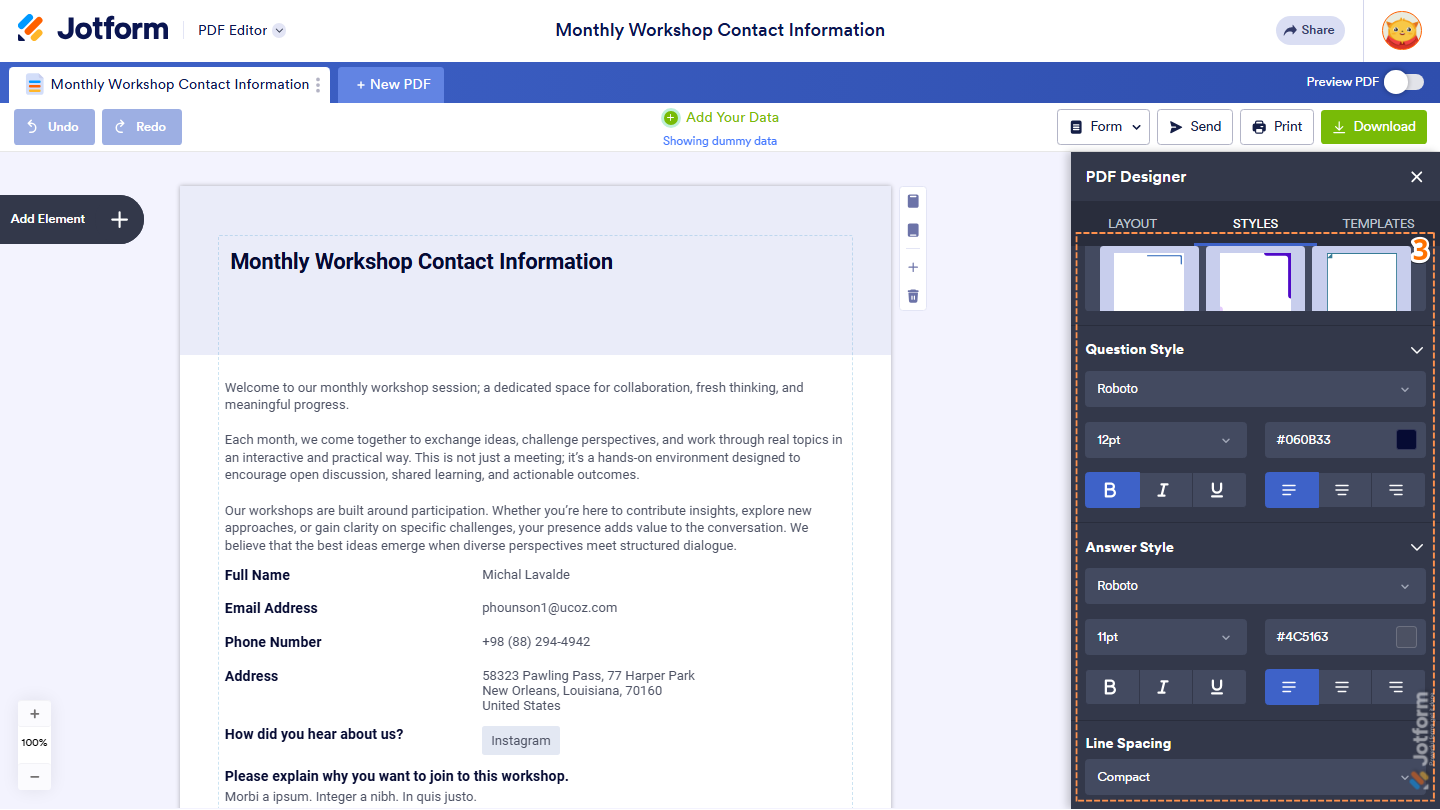Click the Undo button
Image resolution: width=1440 pixels, height=810 pixels.
click(x=54, y=127)
